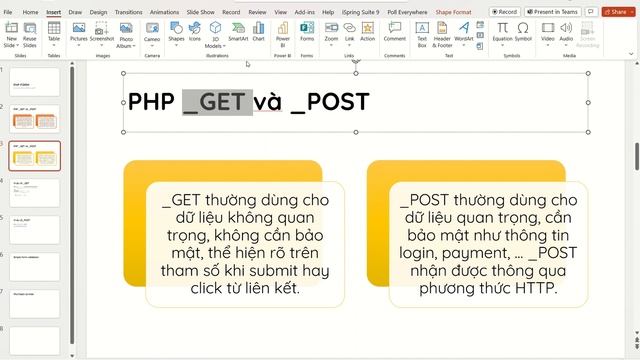This screenshot has width=640, height=360.
Task: Click the "_POST thường dùng cho" text card
Action: point(488,244)
